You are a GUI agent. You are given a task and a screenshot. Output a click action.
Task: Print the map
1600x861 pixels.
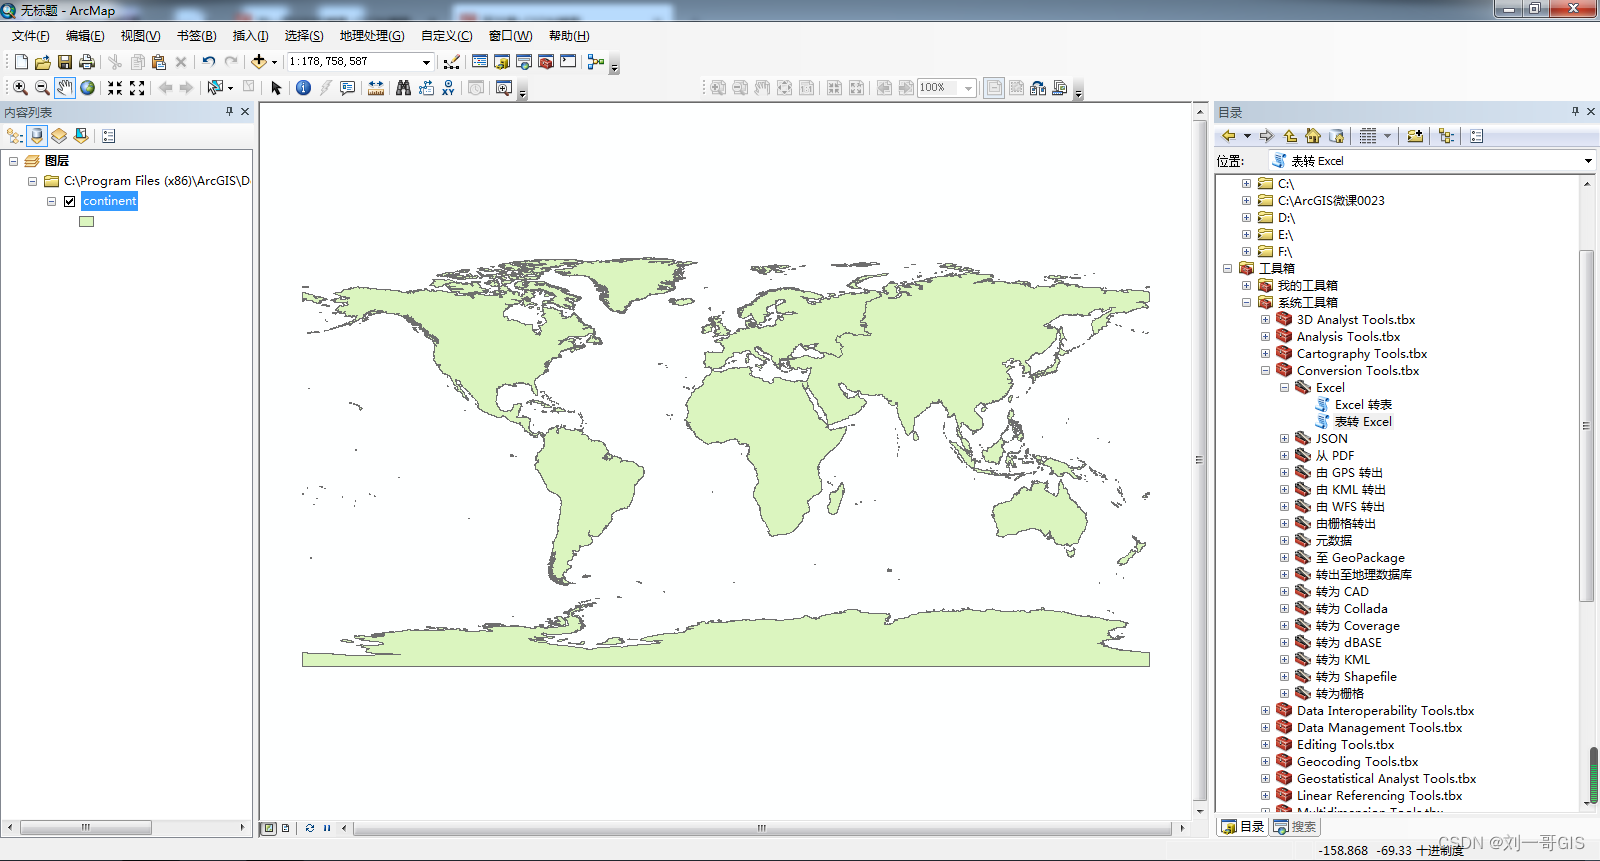(87, 62)
